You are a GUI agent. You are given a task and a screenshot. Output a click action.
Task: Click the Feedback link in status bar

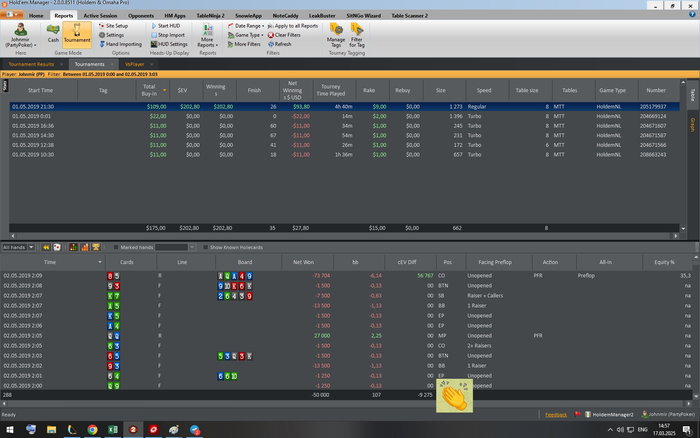tap(556, 415)
